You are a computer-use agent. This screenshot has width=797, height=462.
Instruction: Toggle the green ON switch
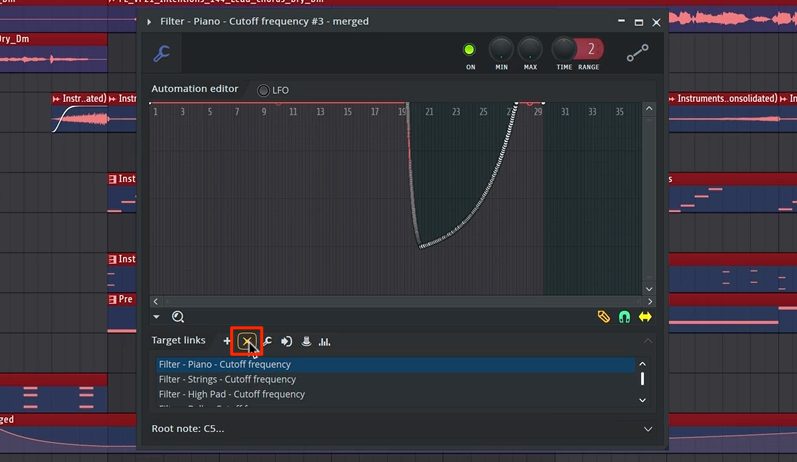[469, 50]
